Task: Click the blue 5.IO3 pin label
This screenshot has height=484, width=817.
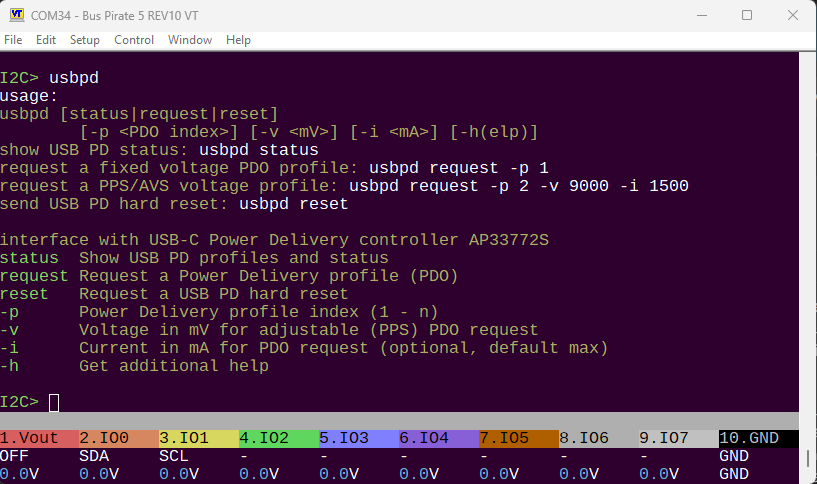Action: coord(358,438)
